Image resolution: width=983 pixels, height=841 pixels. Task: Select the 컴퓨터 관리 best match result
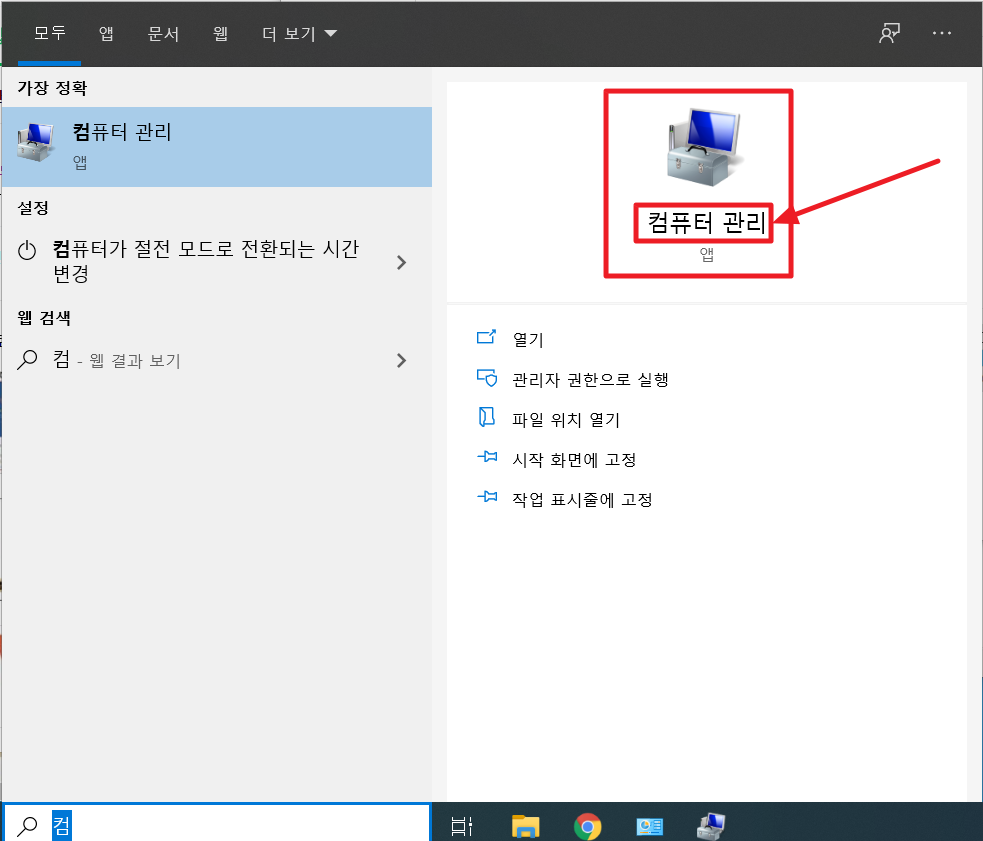coord(217,147)
